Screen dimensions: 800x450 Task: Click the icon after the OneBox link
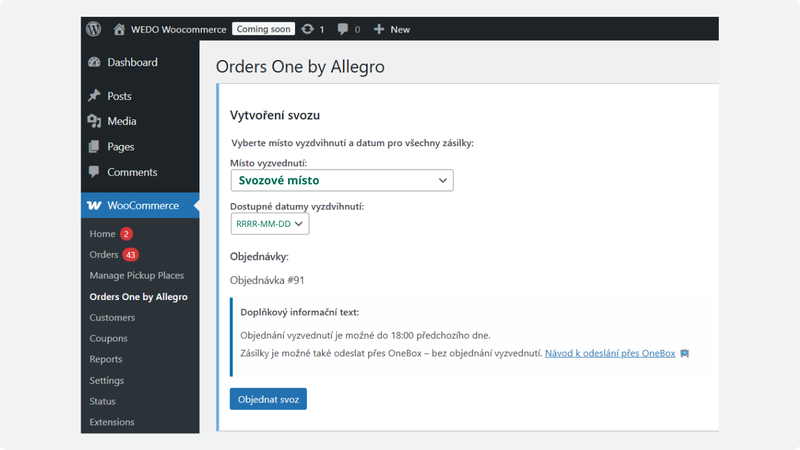click(x=685, y=353)
